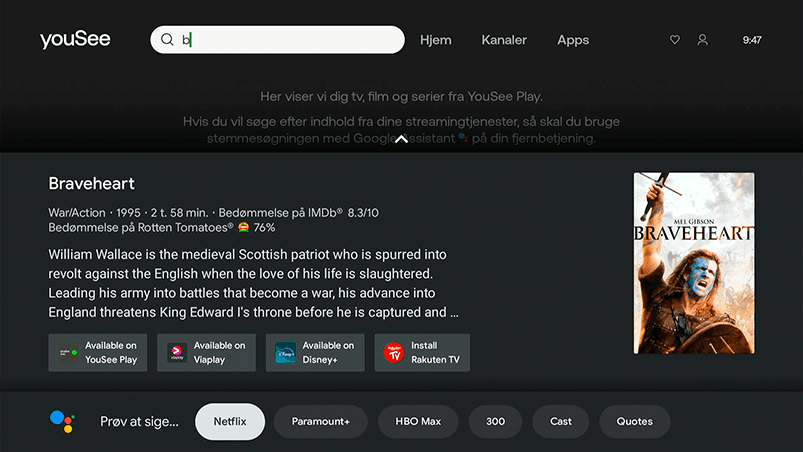Open the Hjem menu
This screenshot has height=452, width=803.
pos(436,40)
